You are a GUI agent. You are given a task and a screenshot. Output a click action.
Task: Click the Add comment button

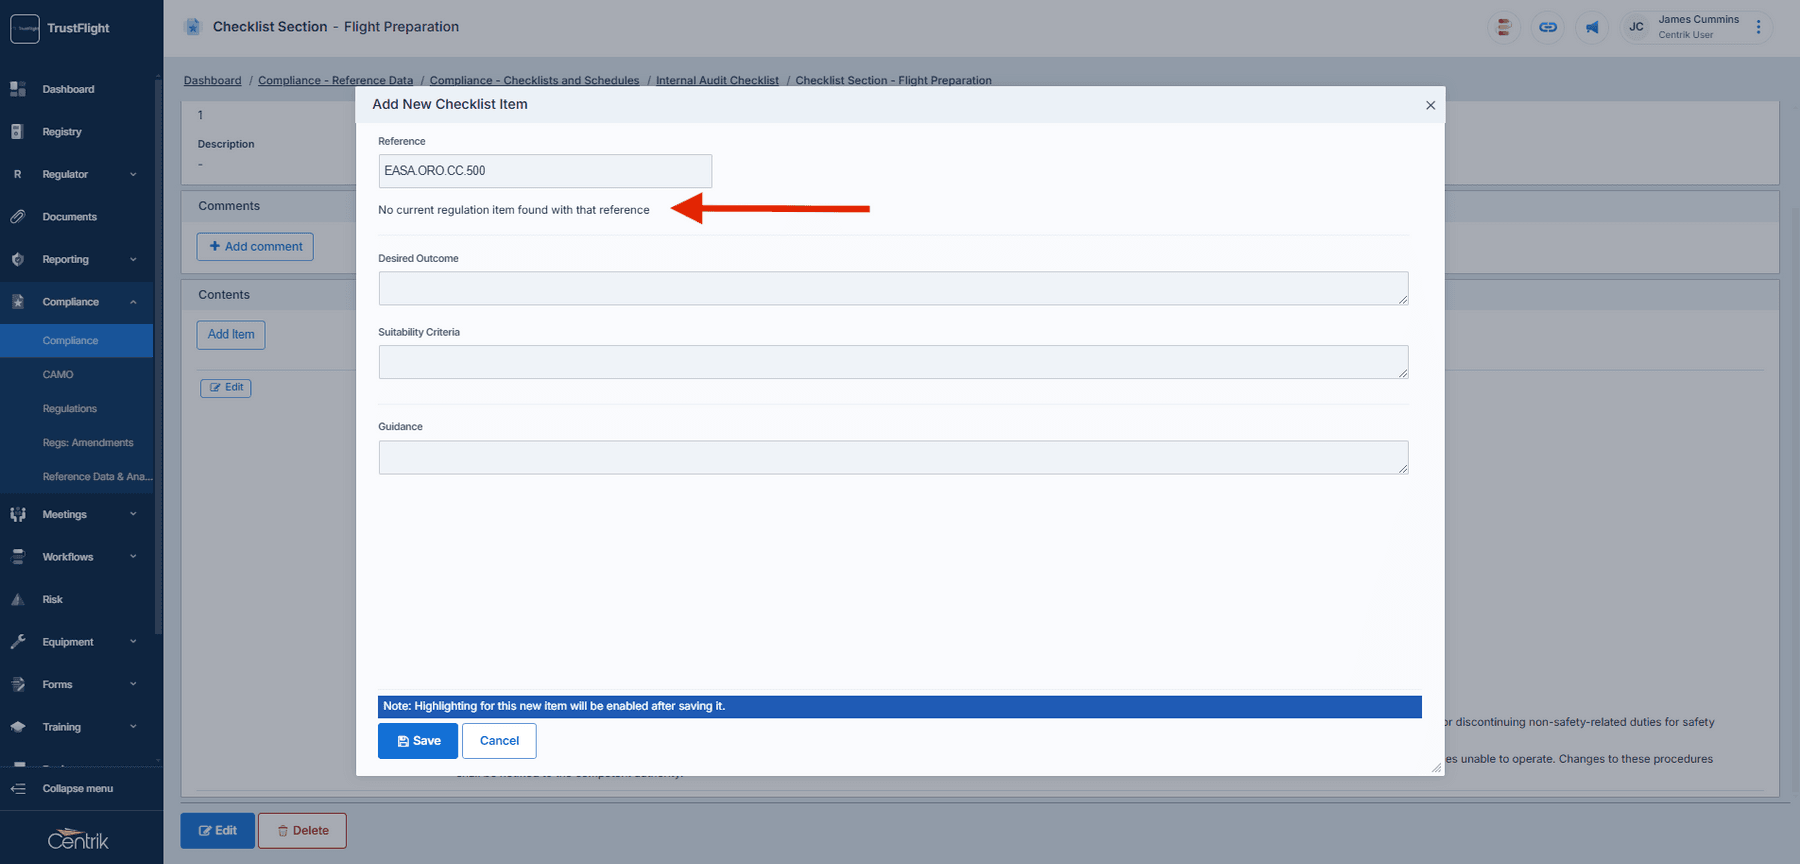(255, 247)
